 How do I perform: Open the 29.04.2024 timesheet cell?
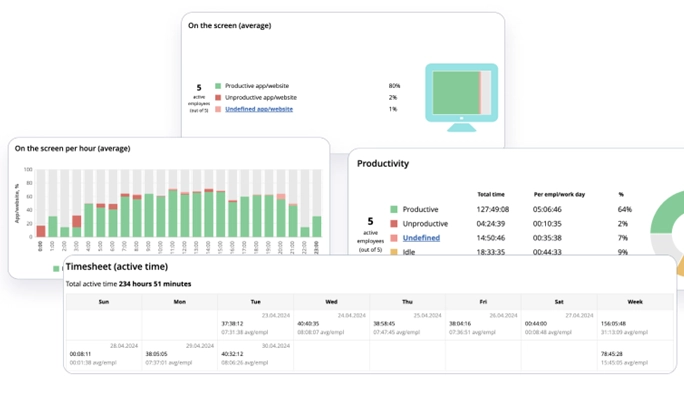click(180, 355)
